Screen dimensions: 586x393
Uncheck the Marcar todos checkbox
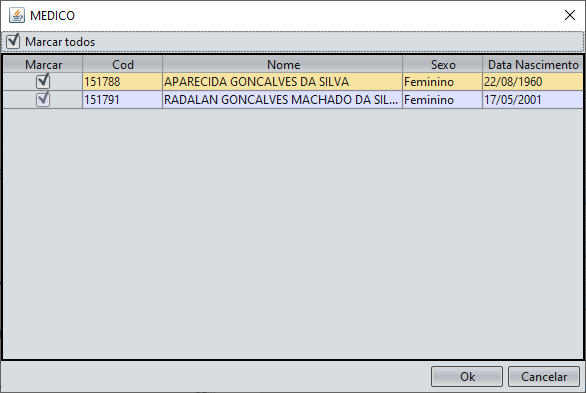(13, 41)
